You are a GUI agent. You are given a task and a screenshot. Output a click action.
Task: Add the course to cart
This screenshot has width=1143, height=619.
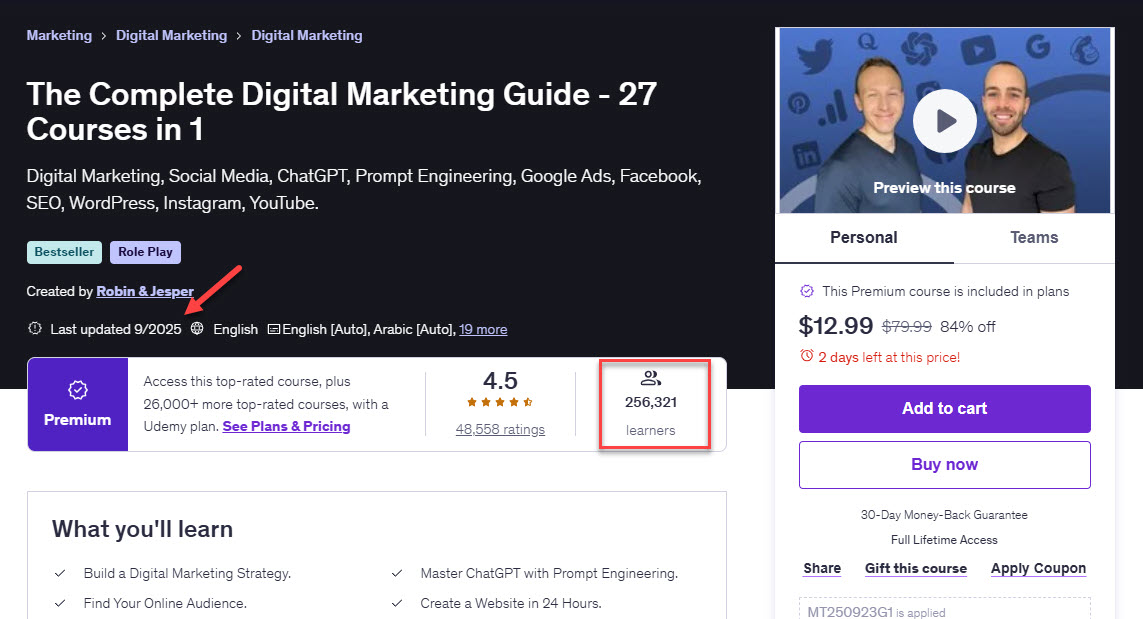point(945,408)
